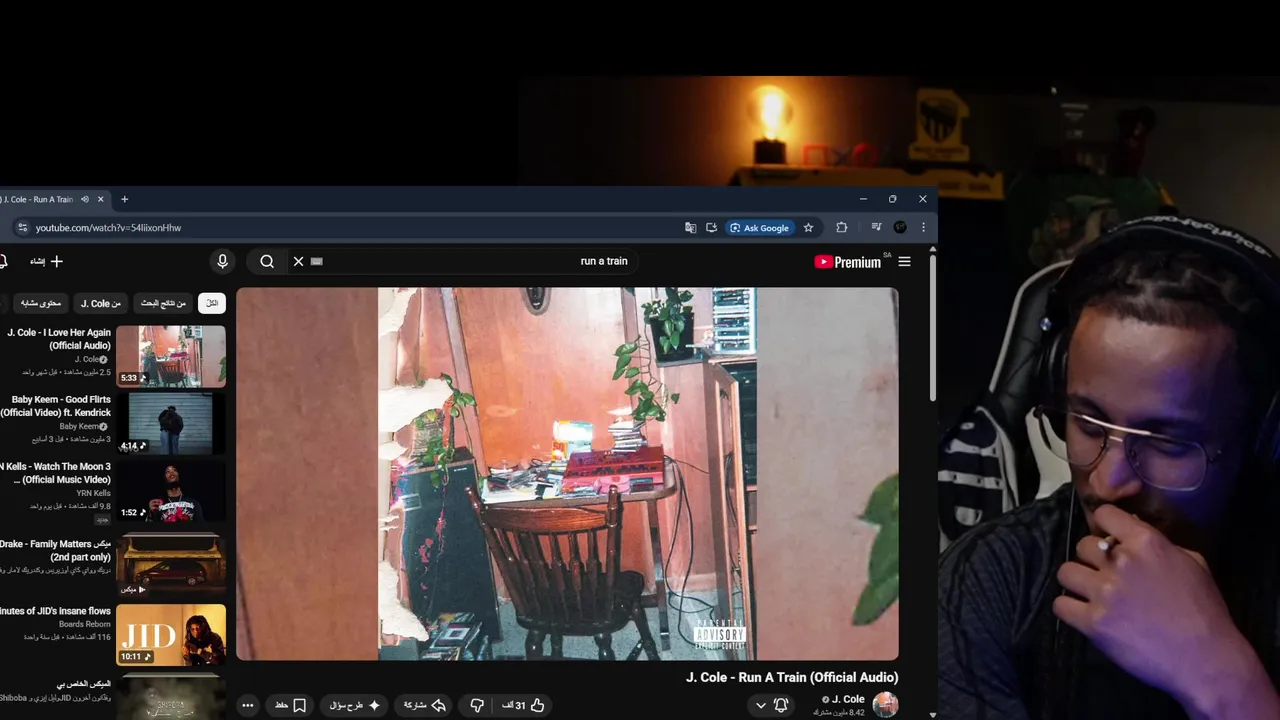Click the page vertical scrollbar
The height and width of the screenshot is (720, 1280).
(x=932, y=330)
